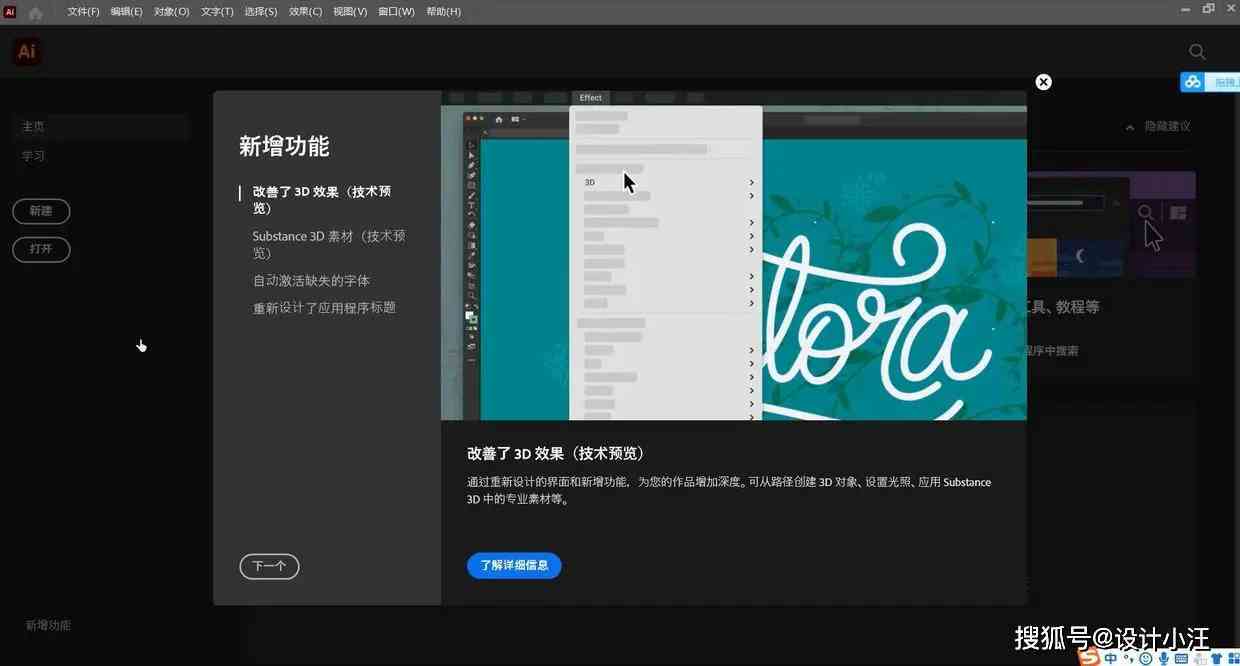Click the 下一个 button in the dialog

click(x=269, y=566)
